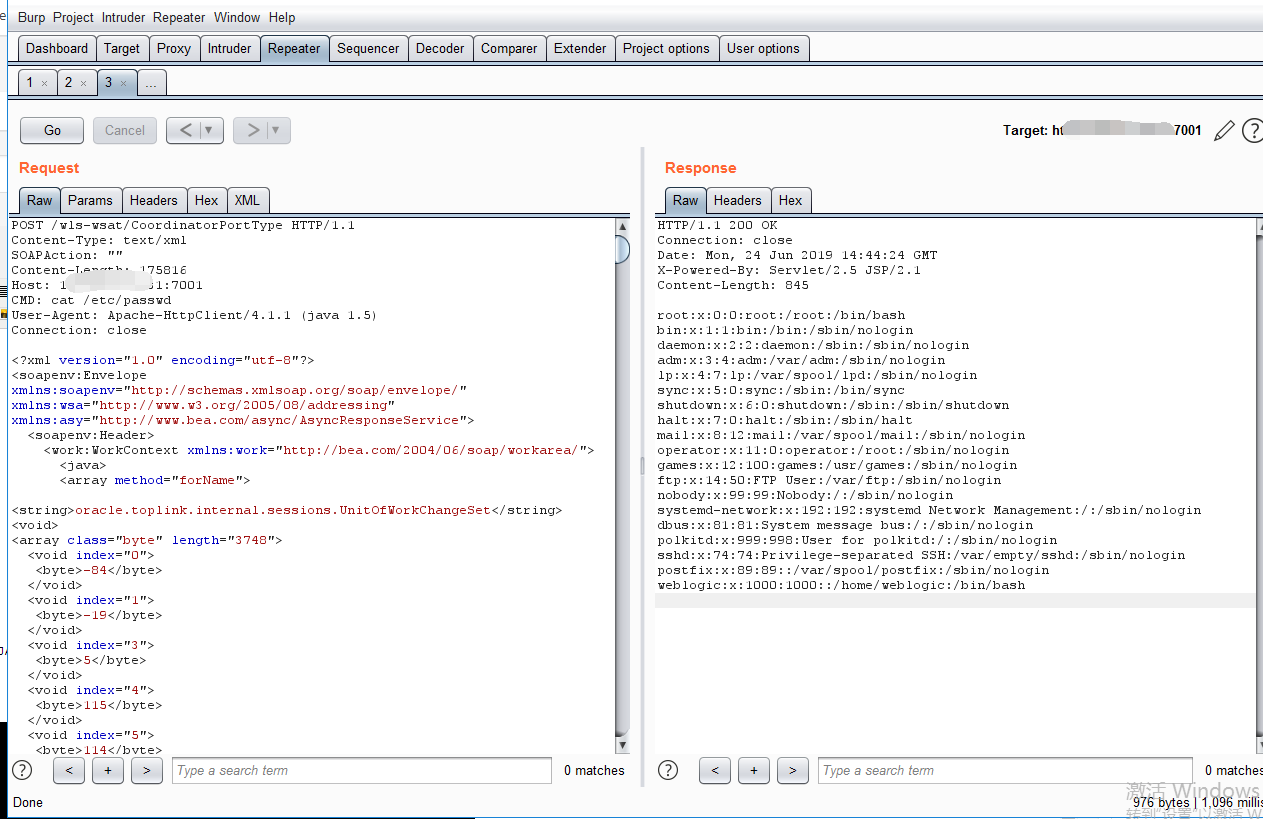Screen dimensions: 1263x819
Task: Click request search plus options button
Action: coord(107,770)
